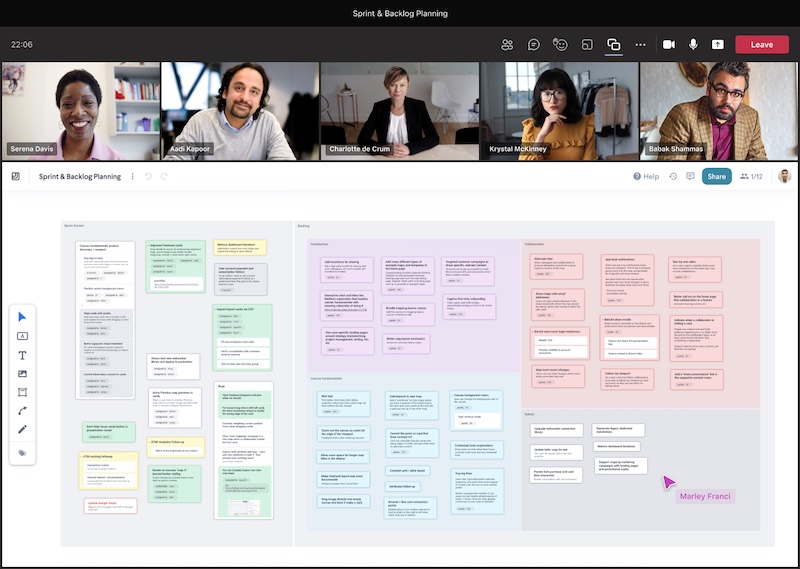Image resolution: width=800 pixels, height=569 pixels.
Task: Collapse the Canvas background colors card
Action: pos(452,395)
